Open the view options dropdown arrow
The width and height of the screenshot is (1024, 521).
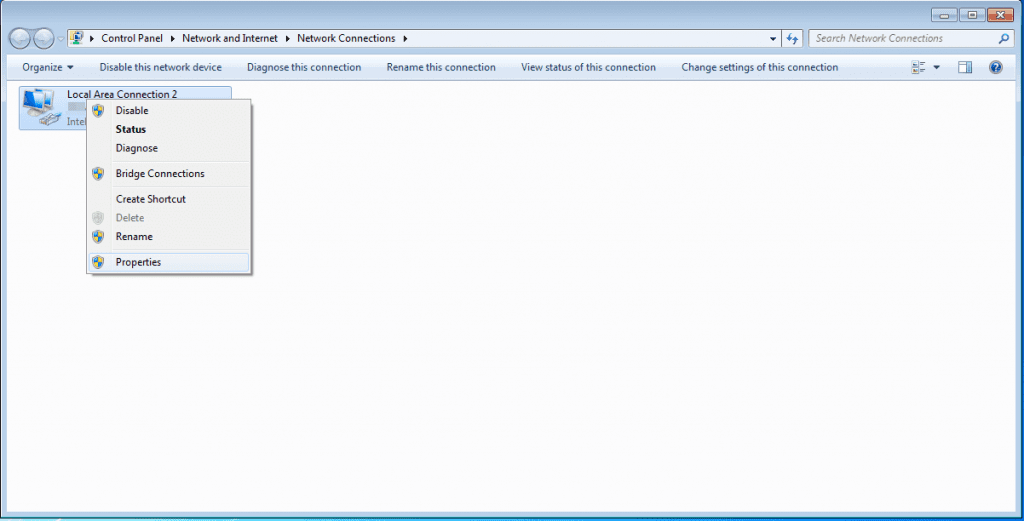[936, 67]
